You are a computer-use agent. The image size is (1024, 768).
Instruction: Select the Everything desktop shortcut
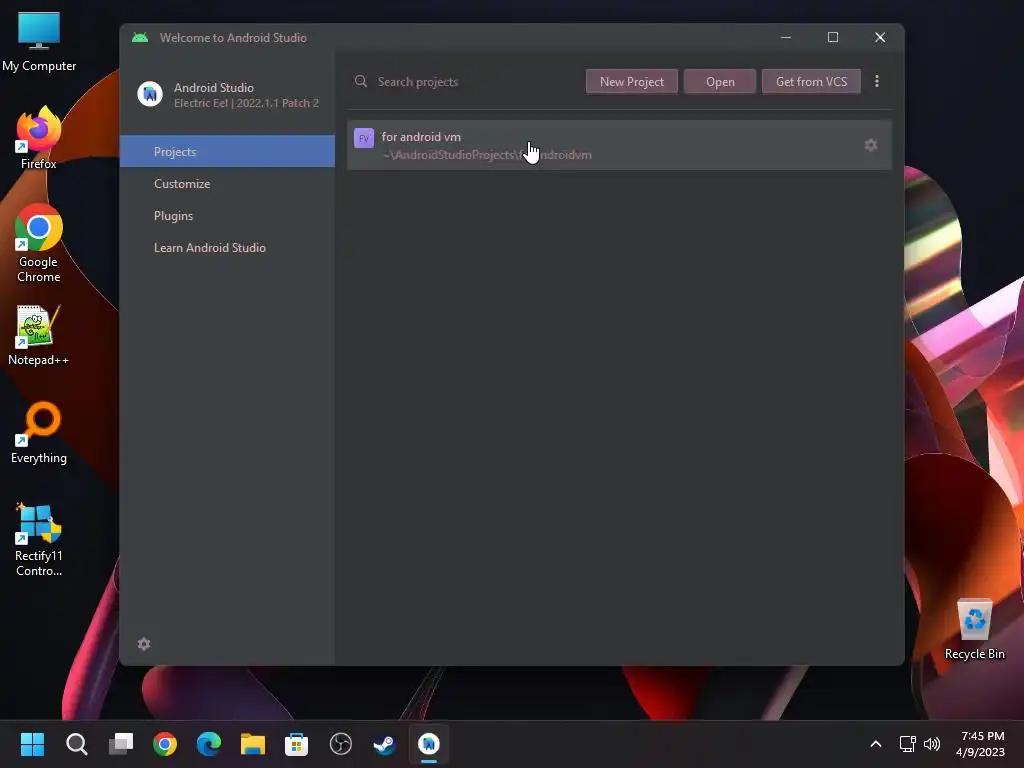click(39, 432)
